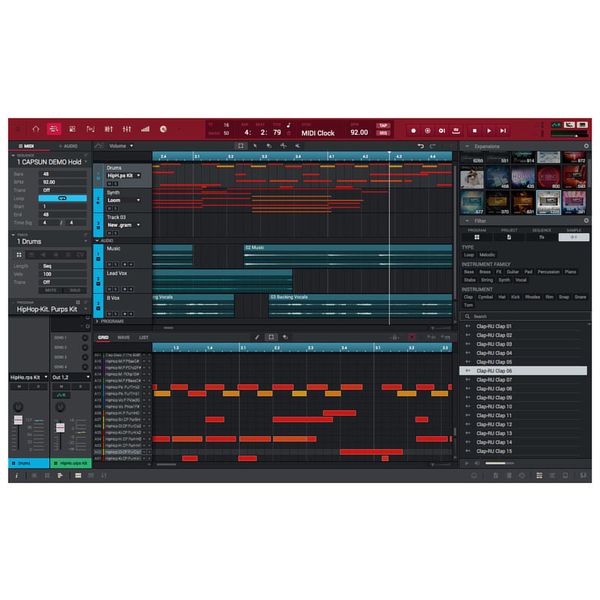Click the info icon in bottom bar
The width and height of the screenshot is (600, 600).
click(x=17, y=476)
